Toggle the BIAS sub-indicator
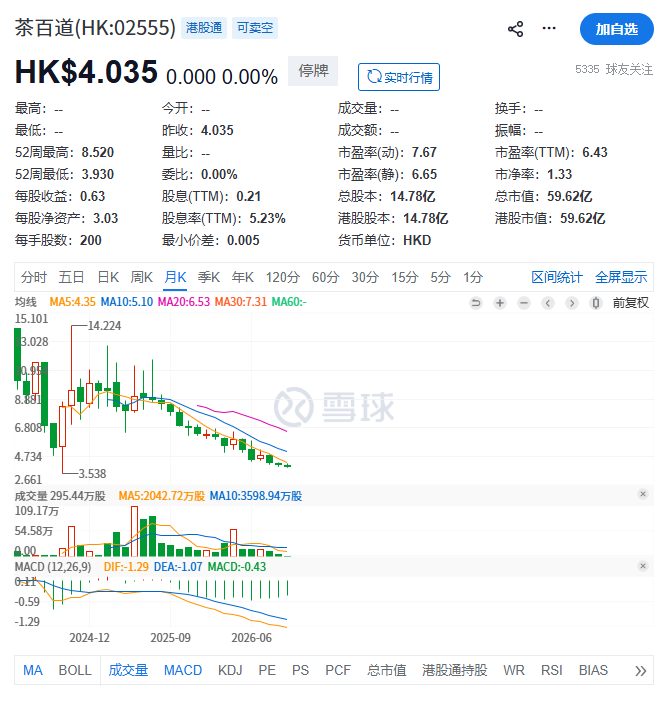The height and width of the screenshot is (705, 669). tap(593, 670)
